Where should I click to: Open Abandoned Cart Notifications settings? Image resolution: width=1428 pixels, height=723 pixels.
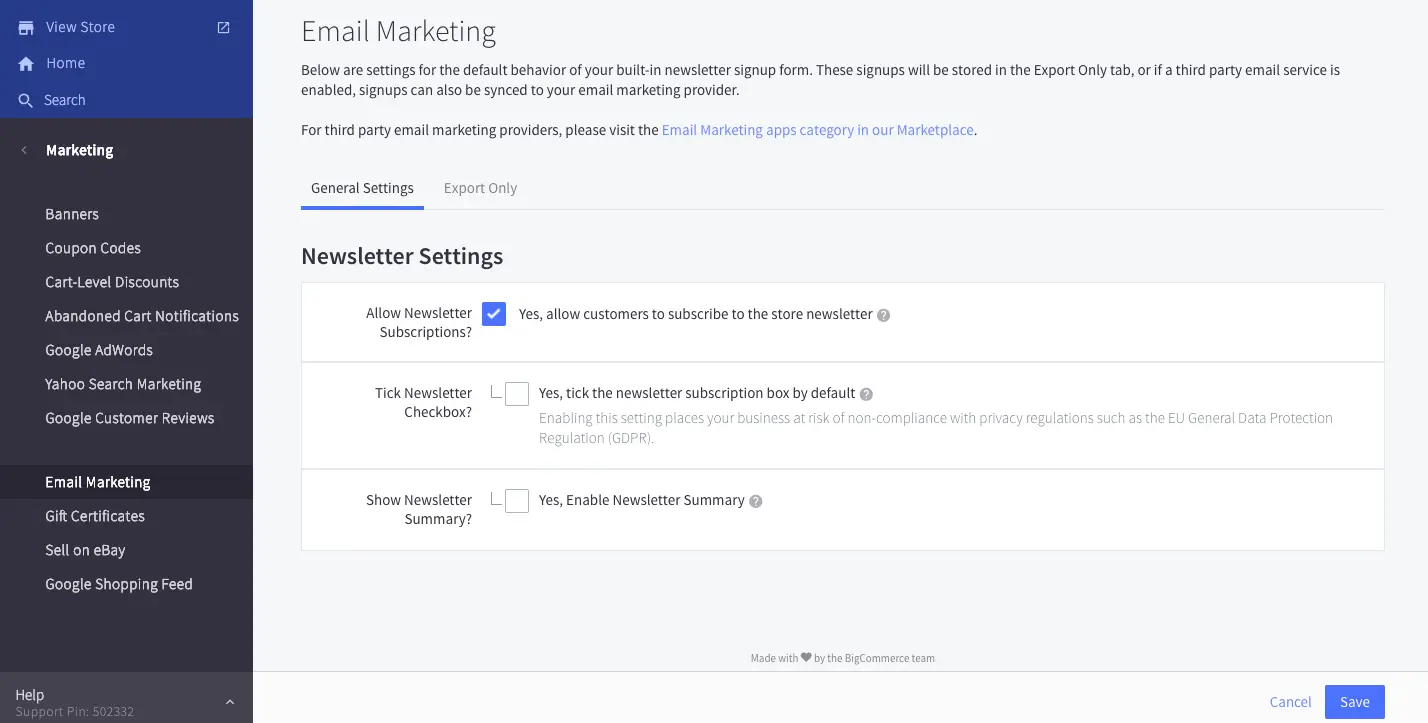pos(142,316)
